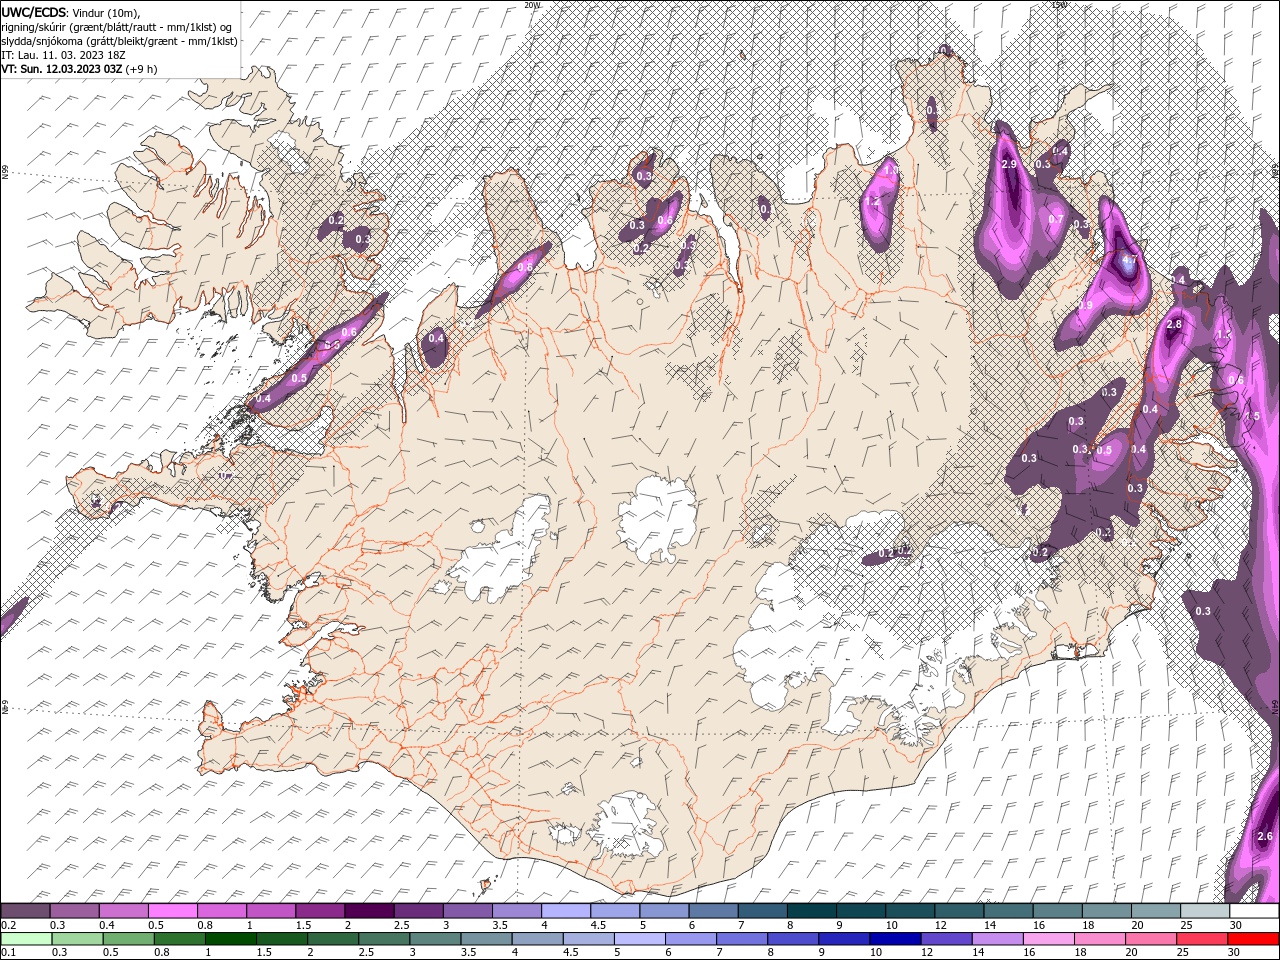Select the 2.8 value on the eastern coast
1280x960 pixels.
(1175, 324)
